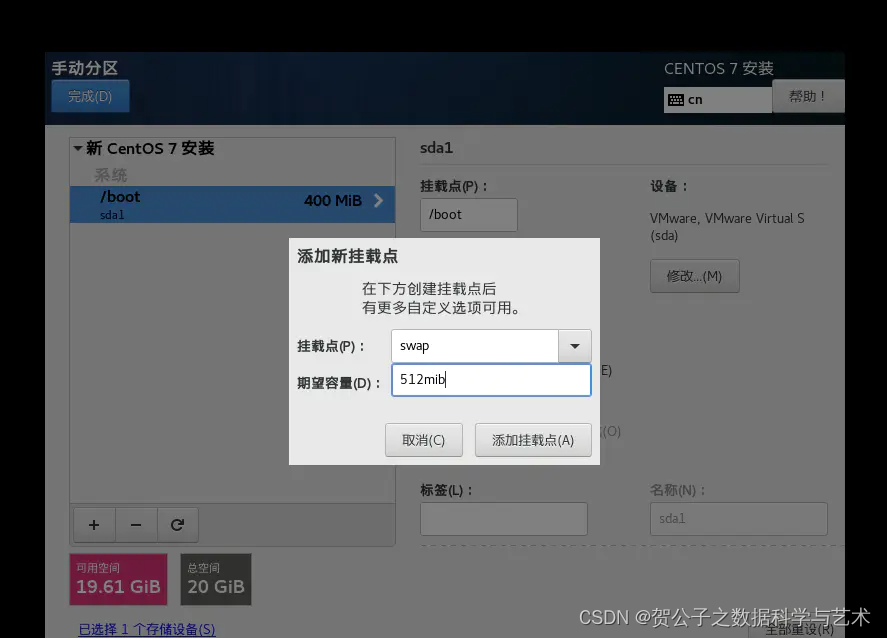This screenshot has height=638, width=887.
Task: Click the 总空间 20 GiB box
Action: coord(216,579)
